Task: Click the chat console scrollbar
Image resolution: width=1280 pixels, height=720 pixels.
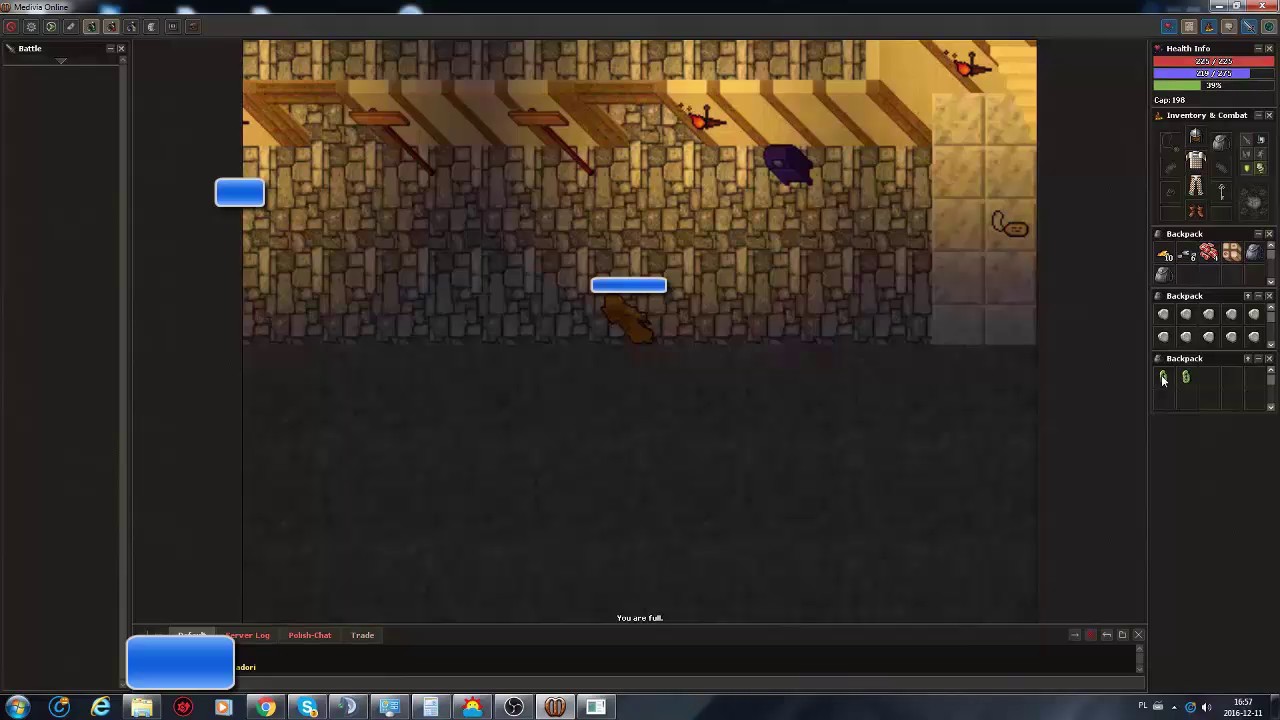Action: (x=1139, y=660)
